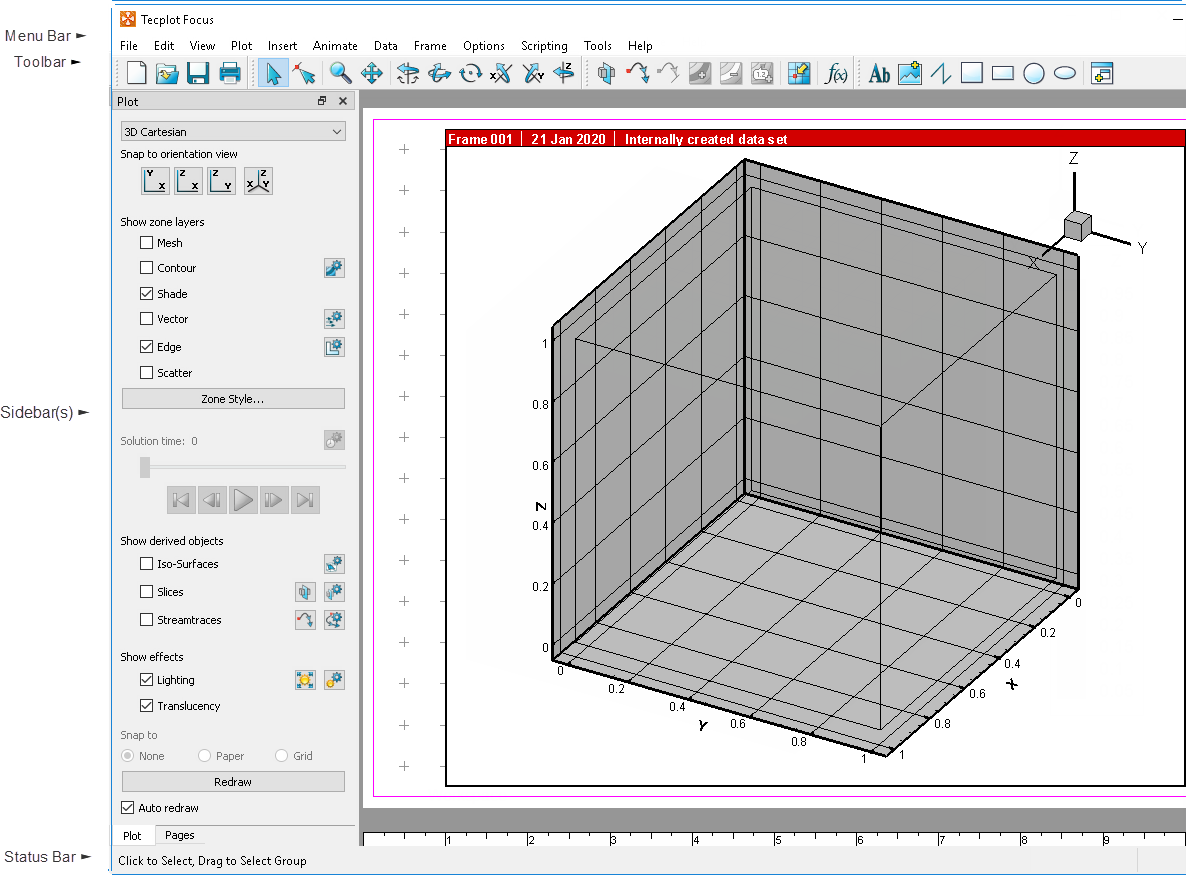The width and height of the screenshot is (1186, 875).
Task: Uncheck the Edge zone layer
Action: 147,347
